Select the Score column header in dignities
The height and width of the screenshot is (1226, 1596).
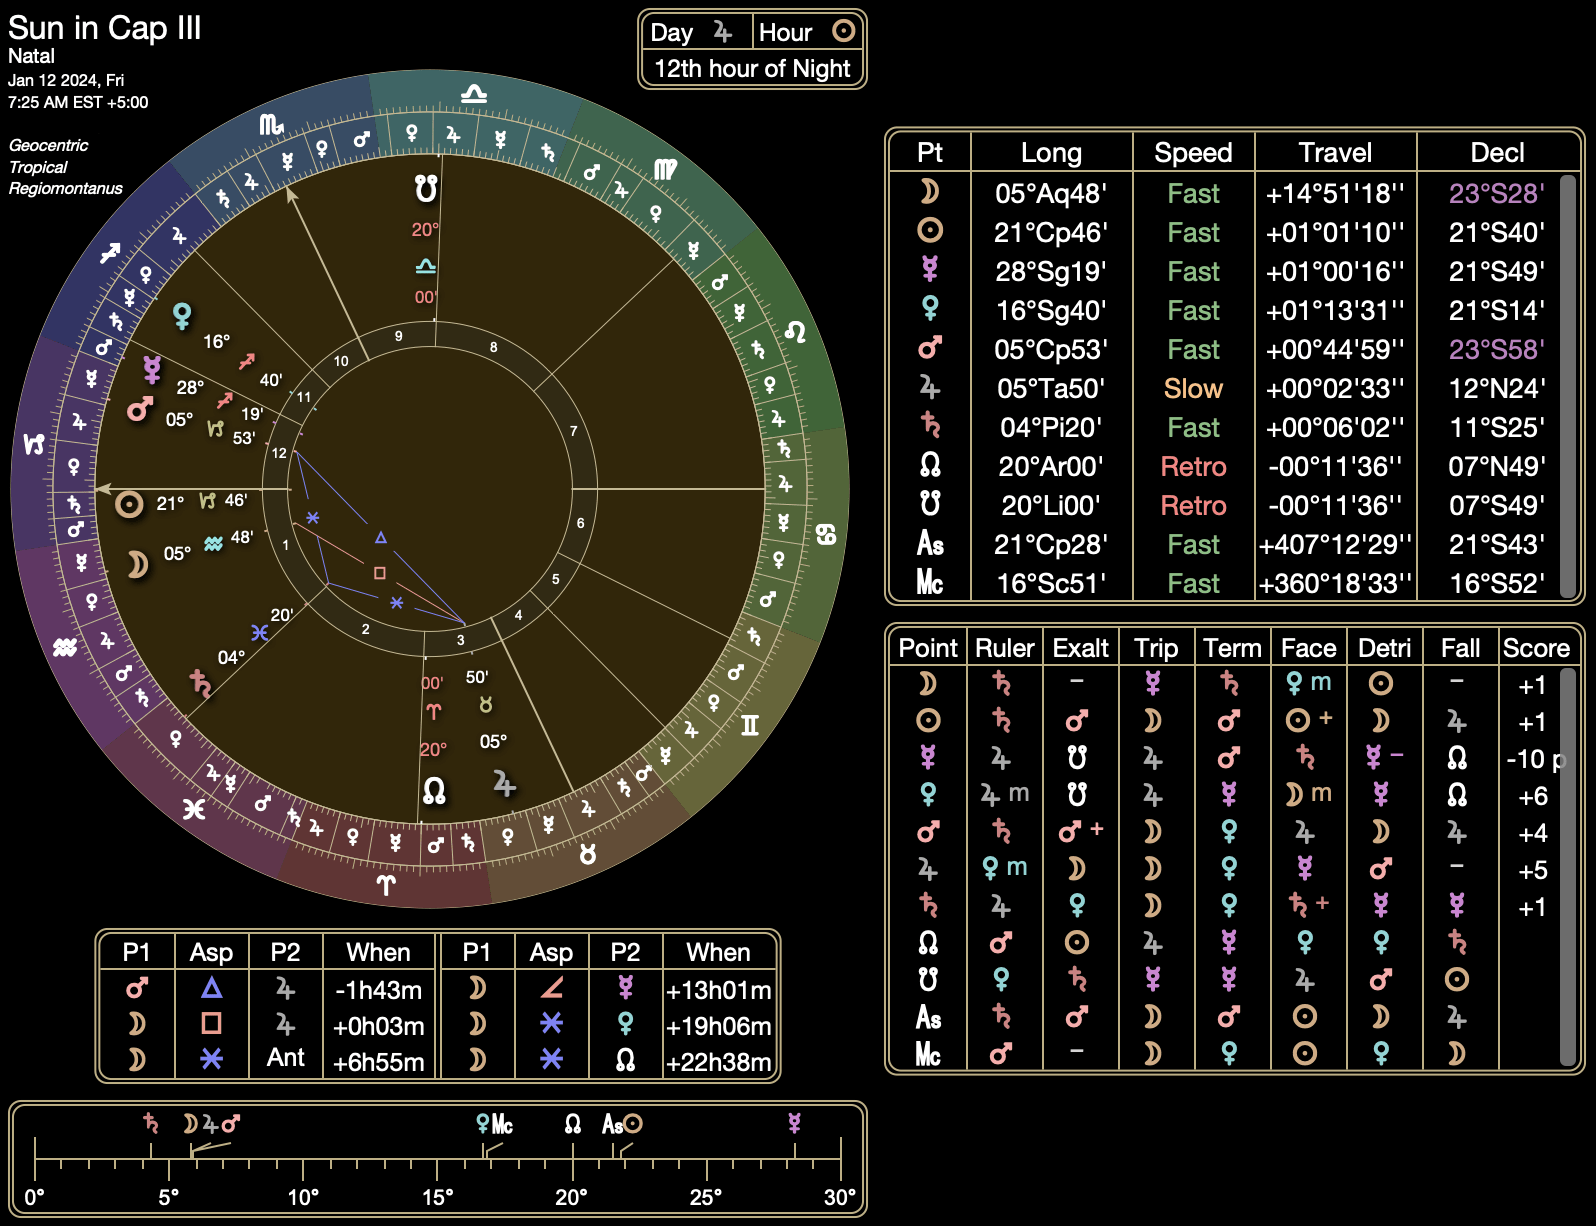click(x=1535, y=648)
